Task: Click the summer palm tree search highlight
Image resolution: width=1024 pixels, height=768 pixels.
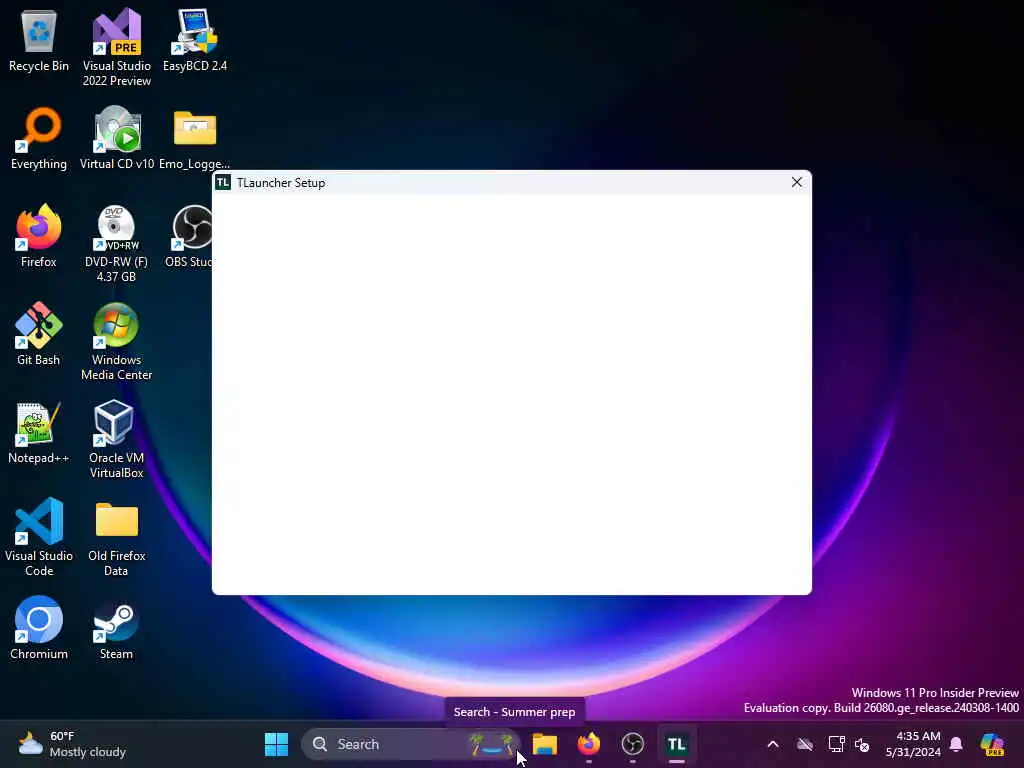Action: 493,744
